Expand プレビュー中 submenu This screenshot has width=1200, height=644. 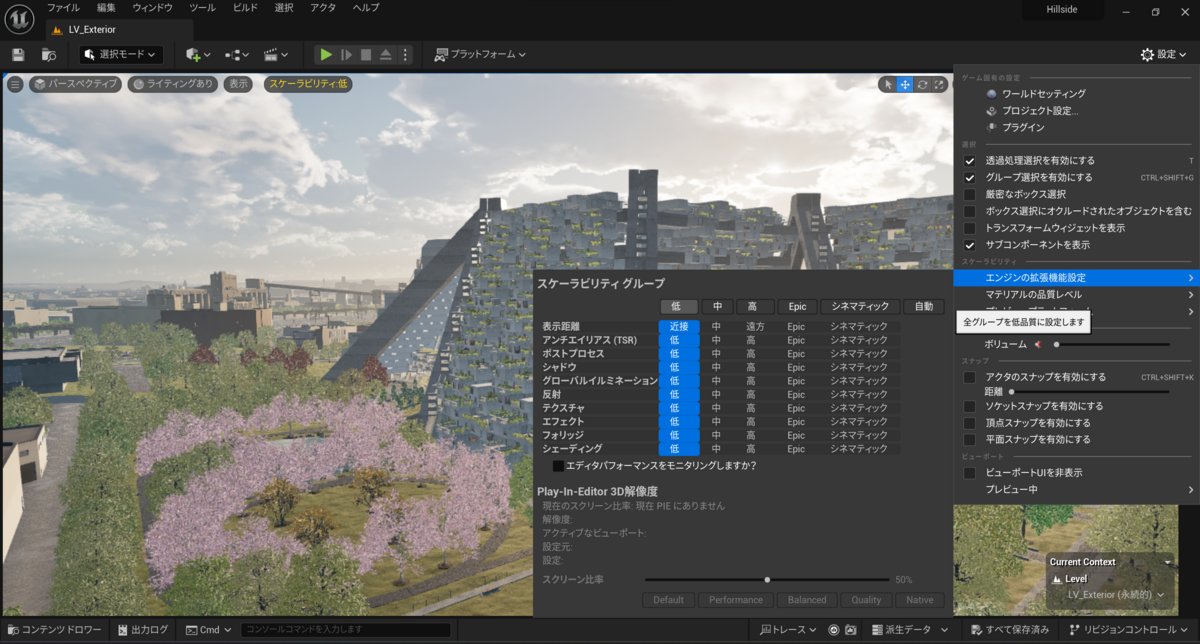point(1075,489)
